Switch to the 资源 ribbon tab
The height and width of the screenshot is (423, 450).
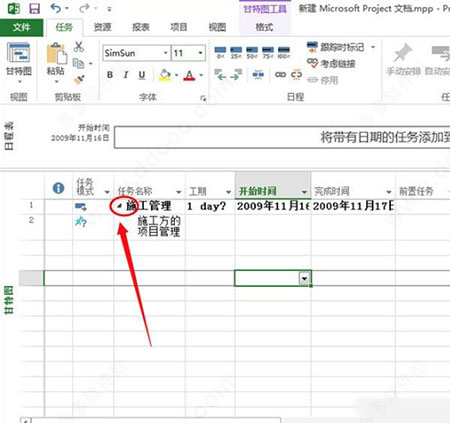pos(102,27)
